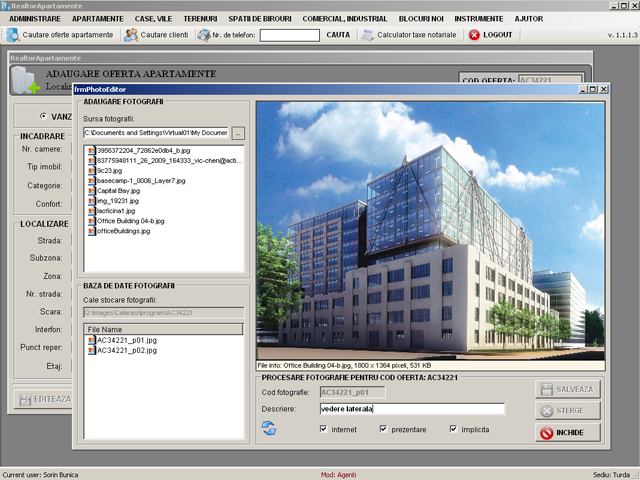The width and height of the screenshot is (640, 480).
Task: Click the office building photo preview
Action: [x=431, y=230]
